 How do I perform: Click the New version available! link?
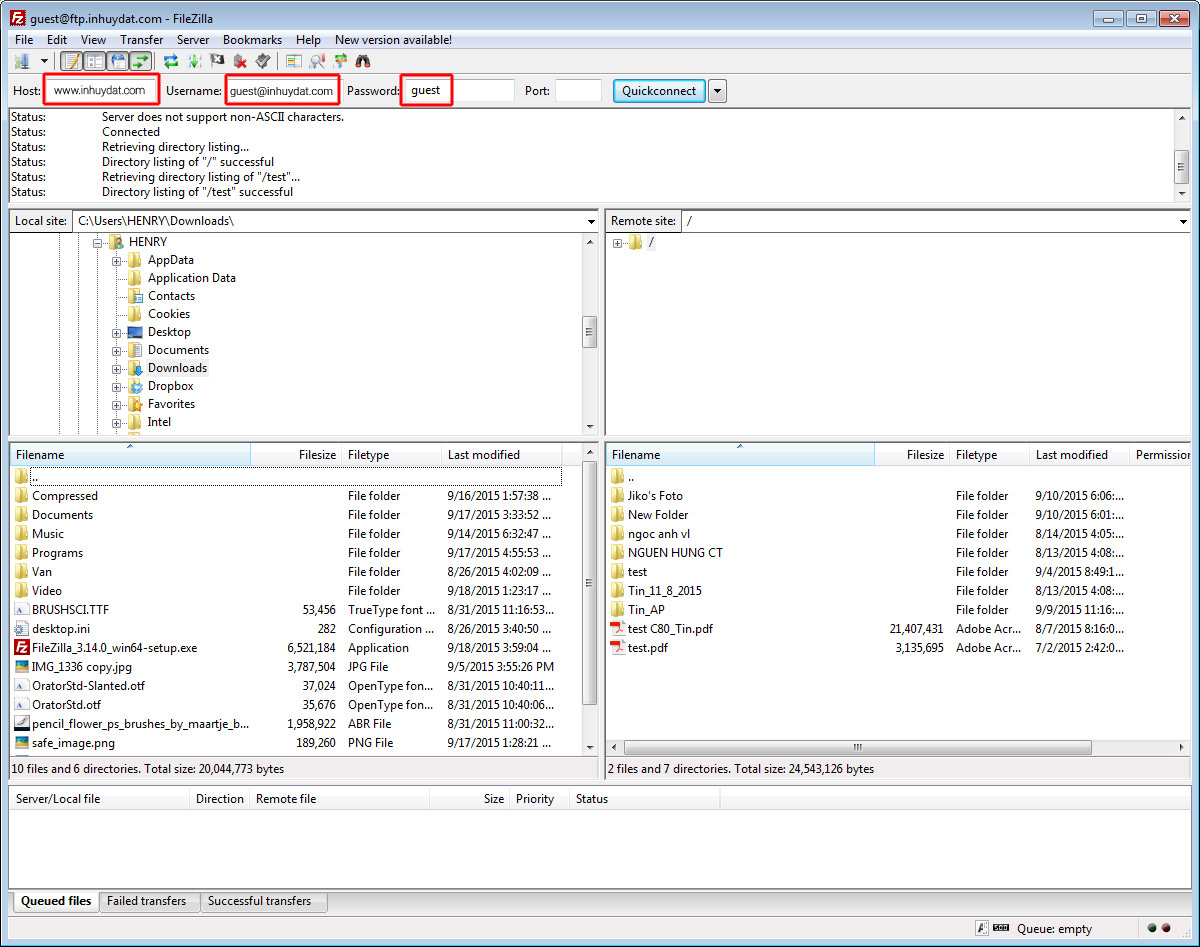pyautogui.click(x=393, y=40)
